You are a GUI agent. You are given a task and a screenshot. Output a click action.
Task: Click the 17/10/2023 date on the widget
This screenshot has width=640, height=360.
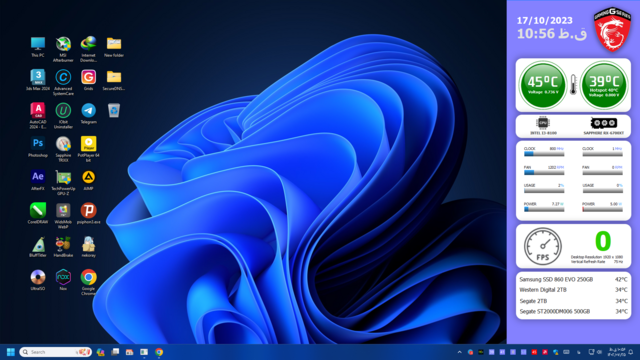544,20
